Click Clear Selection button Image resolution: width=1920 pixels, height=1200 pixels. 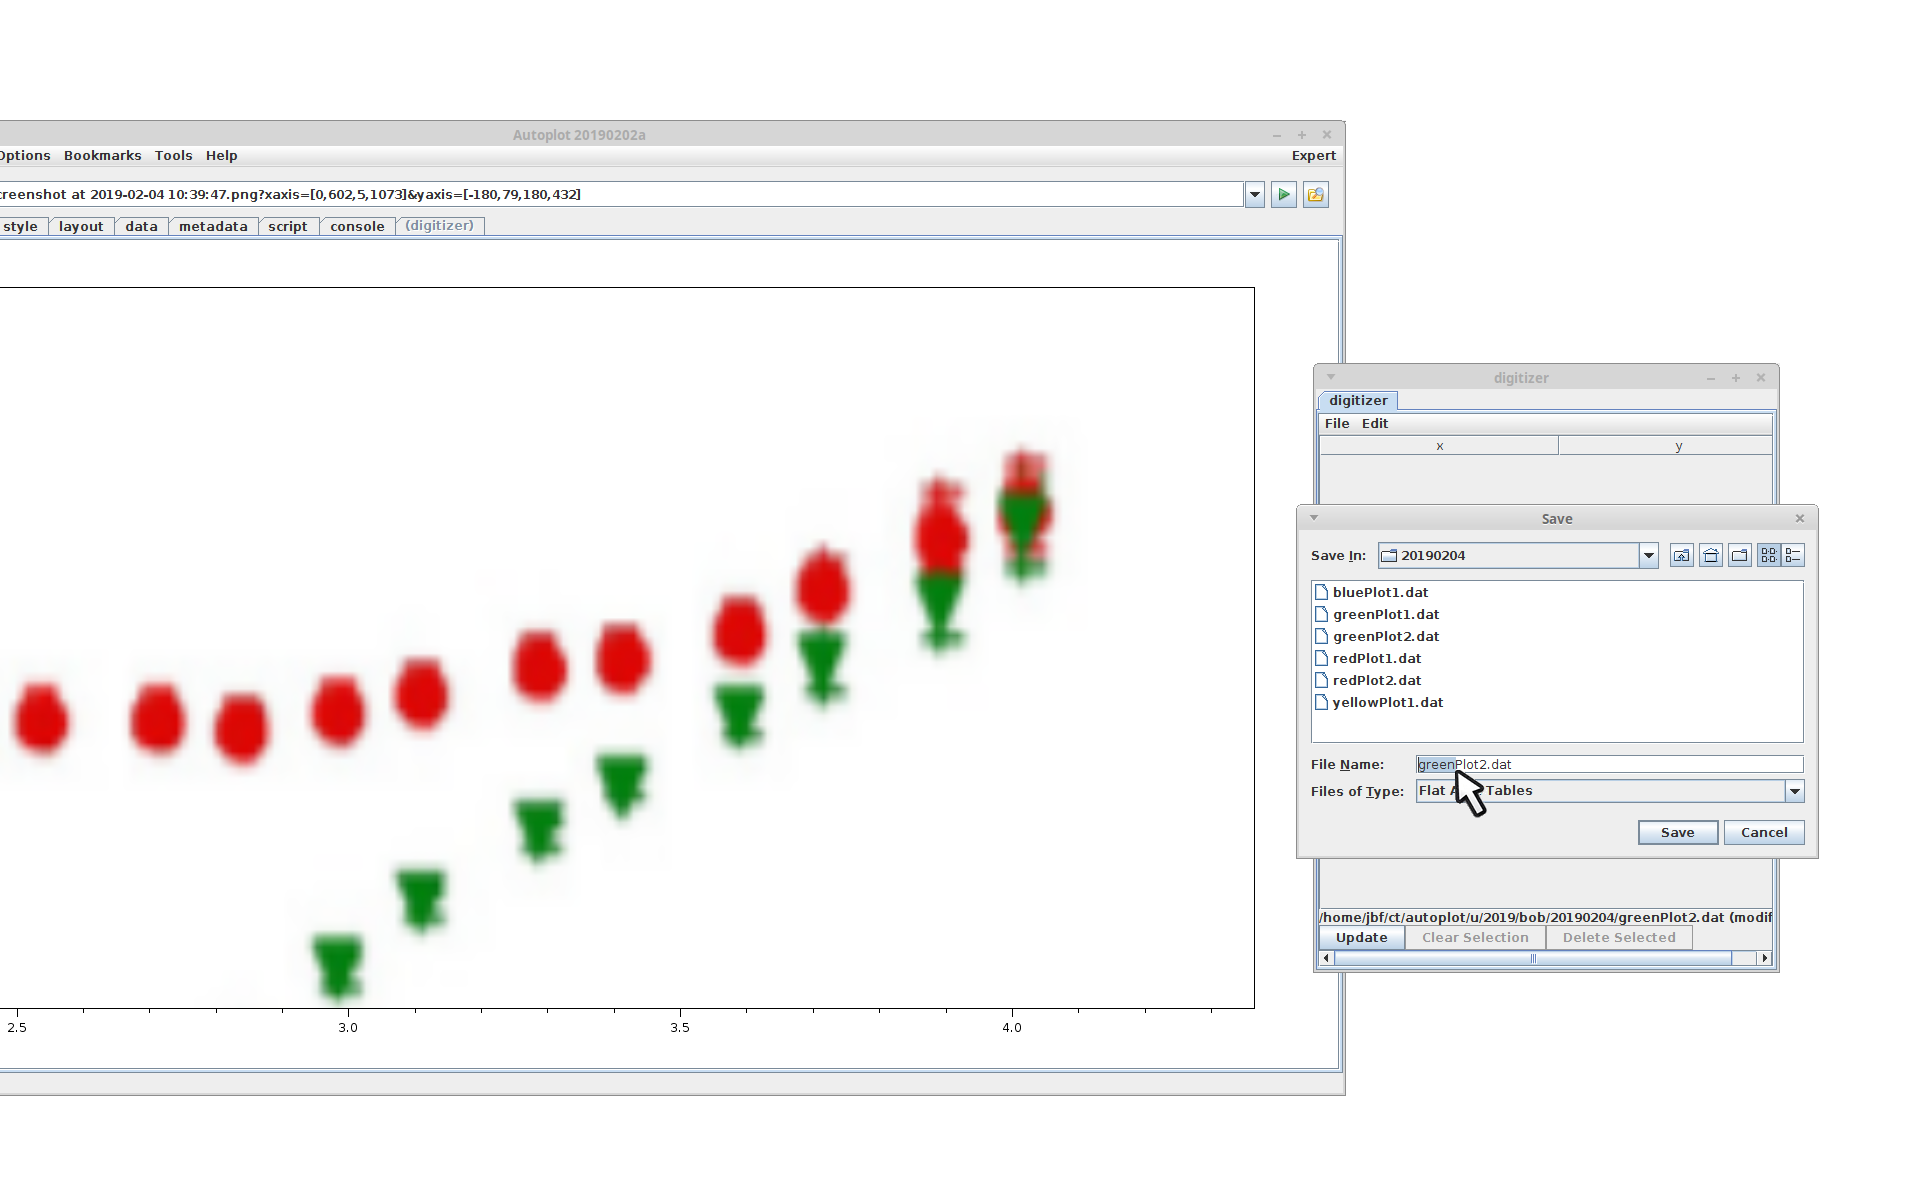[x=1475, y=938]
